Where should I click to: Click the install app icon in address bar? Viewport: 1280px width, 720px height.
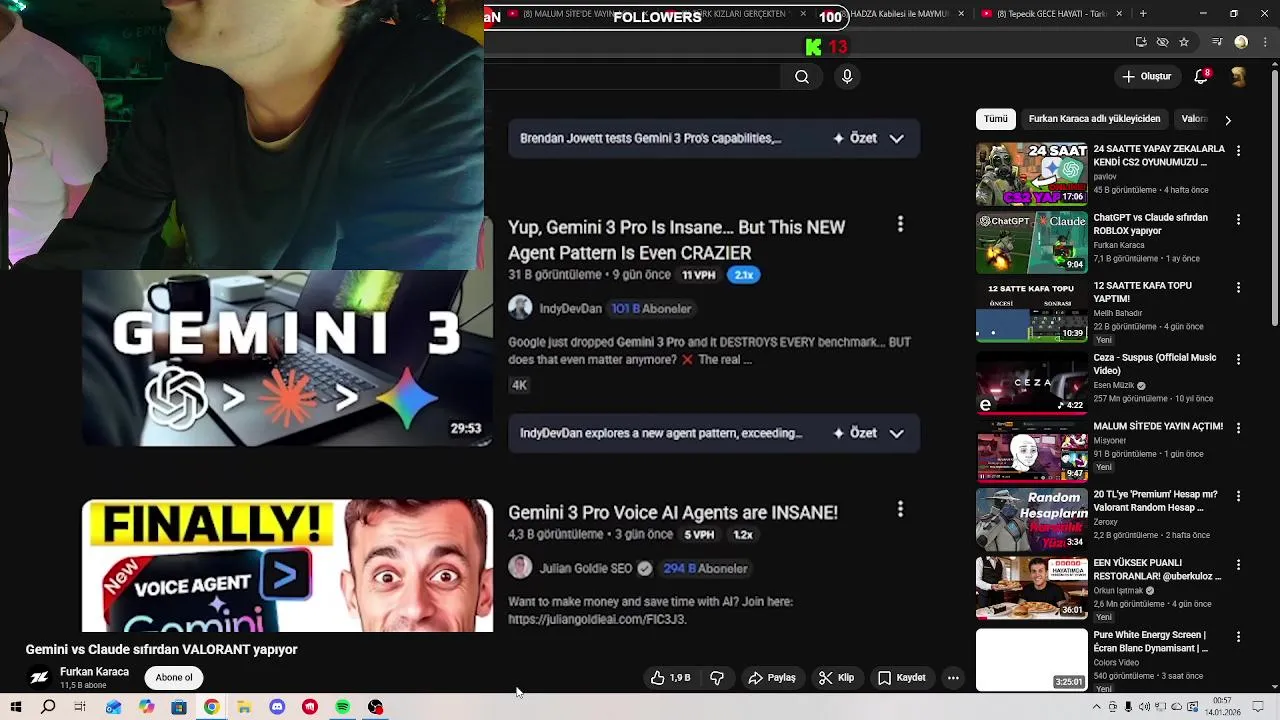(1141, 42)
